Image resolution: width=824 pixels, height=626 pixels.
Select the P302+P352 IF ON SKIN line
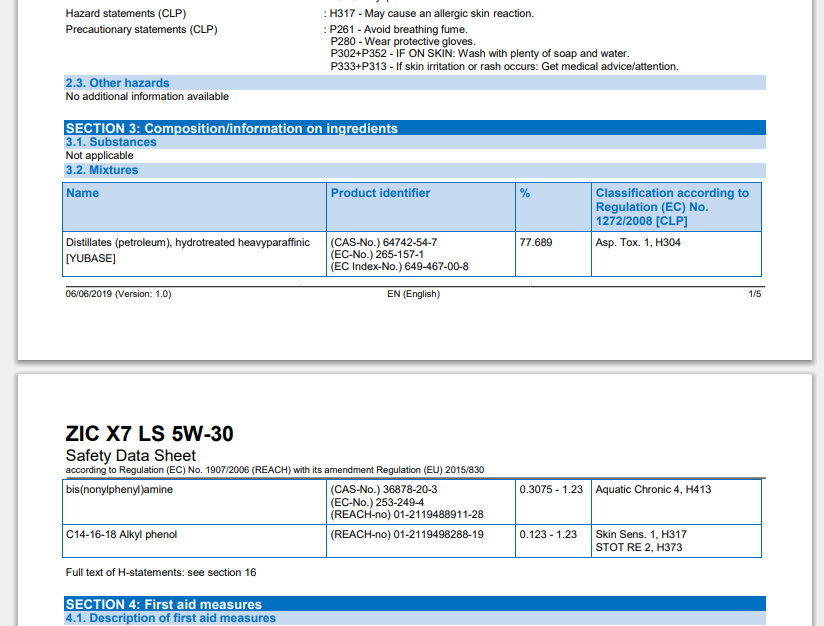tap(480, 54)
